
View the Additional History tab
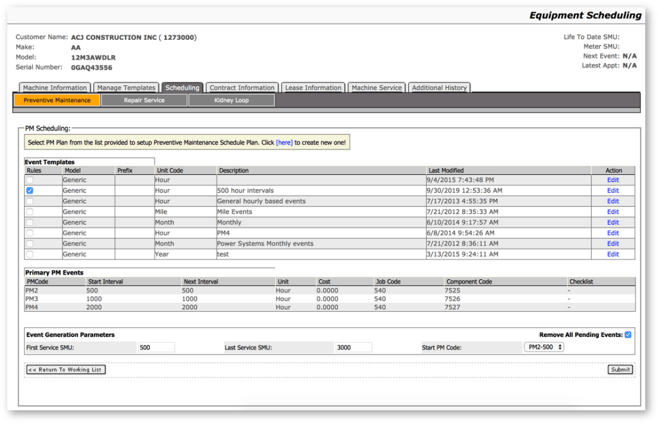pyautogui.click(x=439, y=88)
